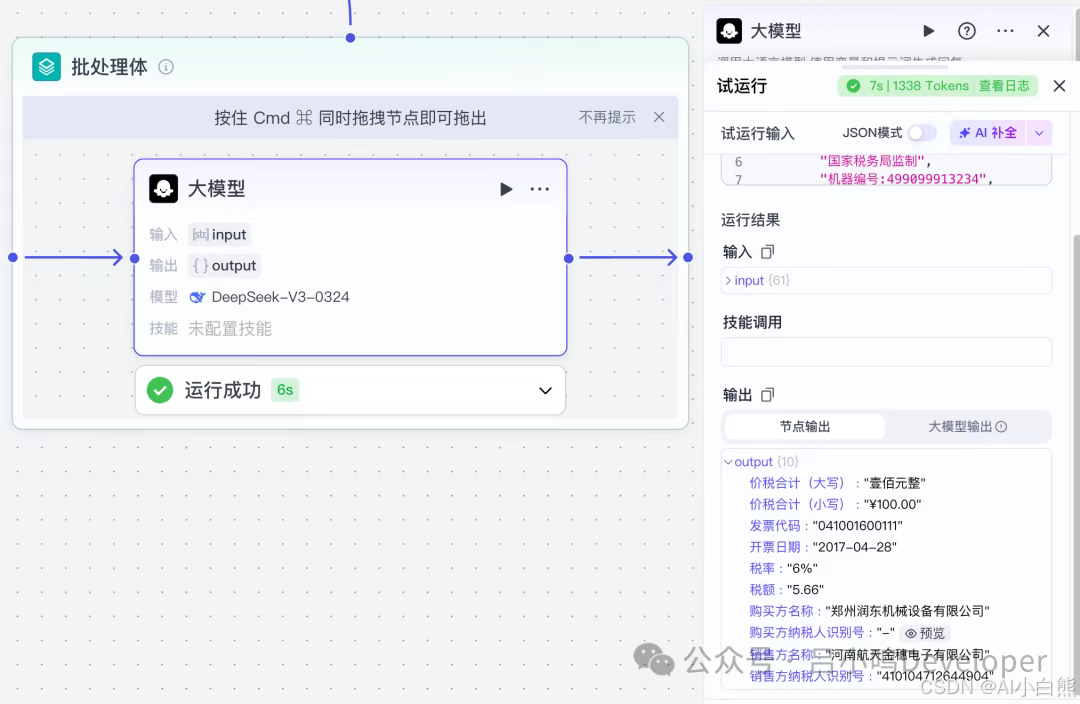Select the input variable tag in node
Image resolution: width=1080 pixels, height=704 pixels.
(x=220, y=234)
